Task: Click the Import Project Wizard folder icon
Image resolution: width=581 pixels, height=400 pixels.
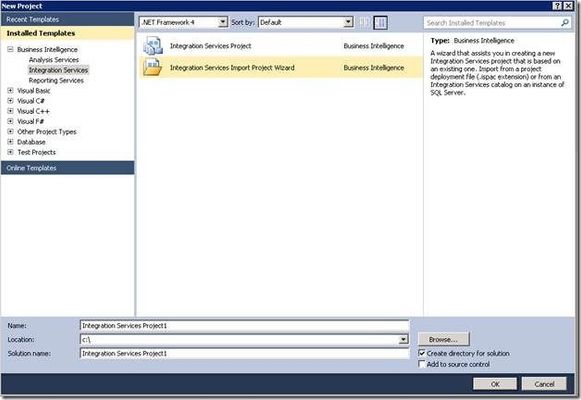Action: tap(153, 67)
